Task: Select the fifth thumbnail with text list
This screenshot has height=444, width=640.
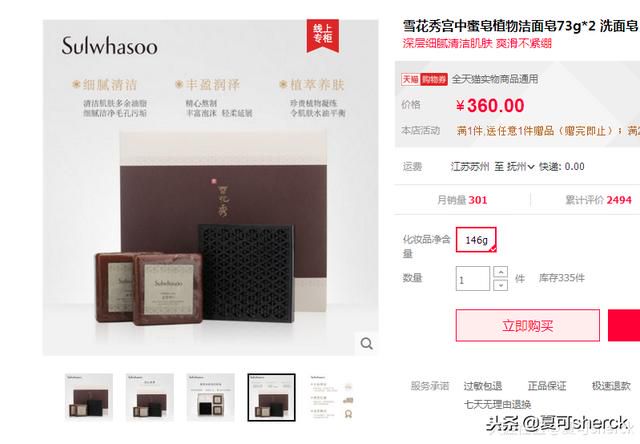Action: click(332, 397)
